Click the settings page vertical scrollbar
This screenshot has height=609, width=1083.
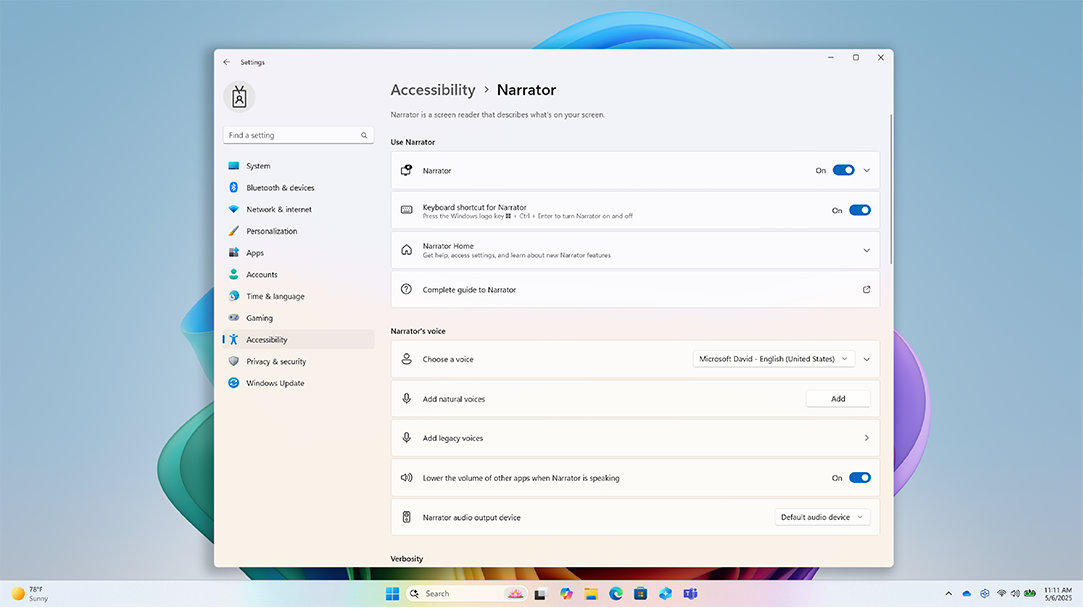pos(890,188)
